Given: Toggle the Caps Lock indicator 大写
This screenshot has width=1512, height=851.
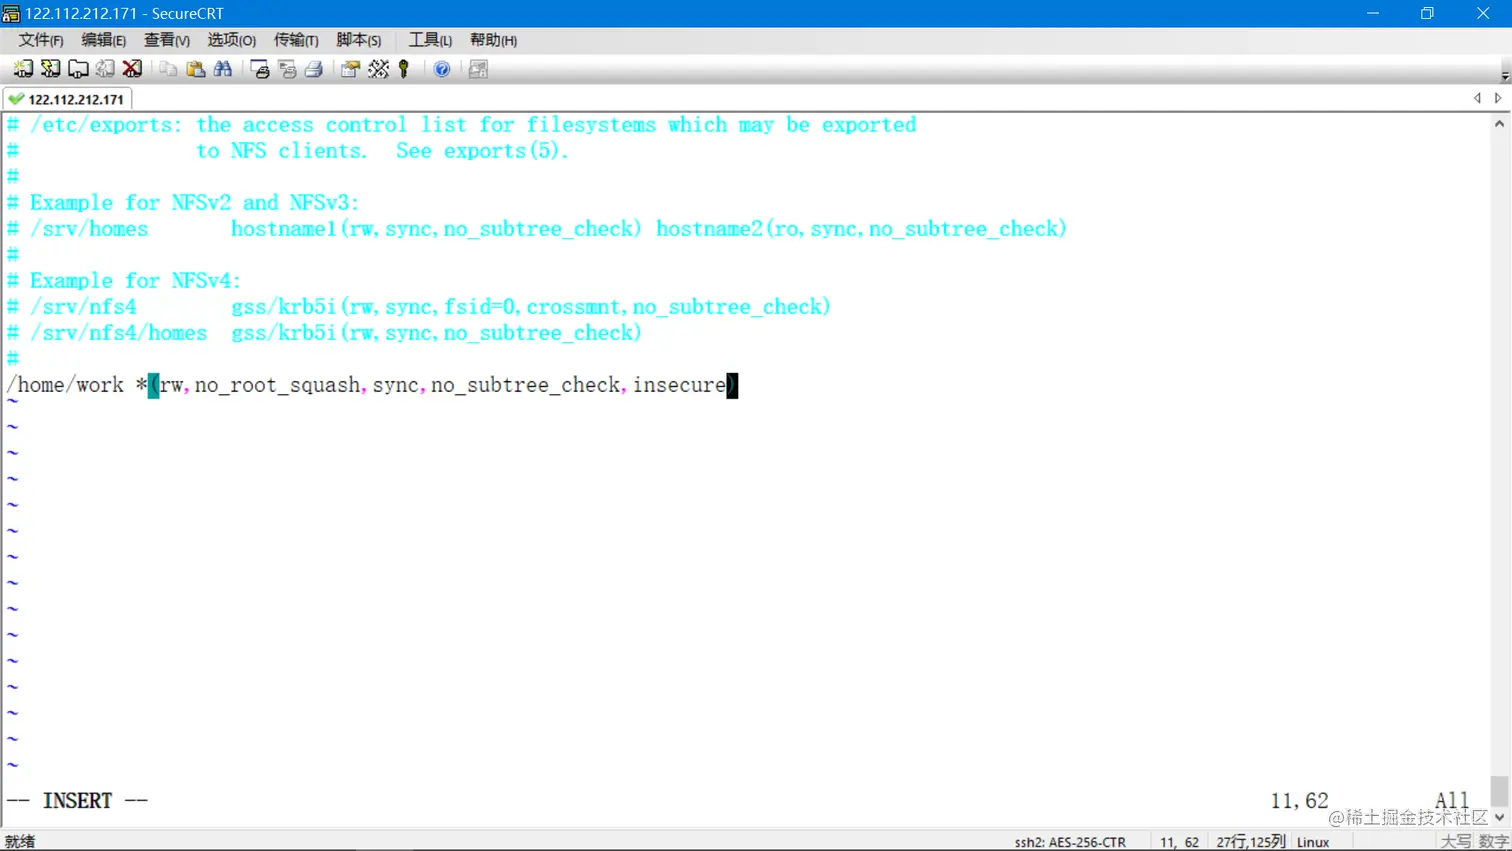Looking at the screenshot, I should point(1459,841).
